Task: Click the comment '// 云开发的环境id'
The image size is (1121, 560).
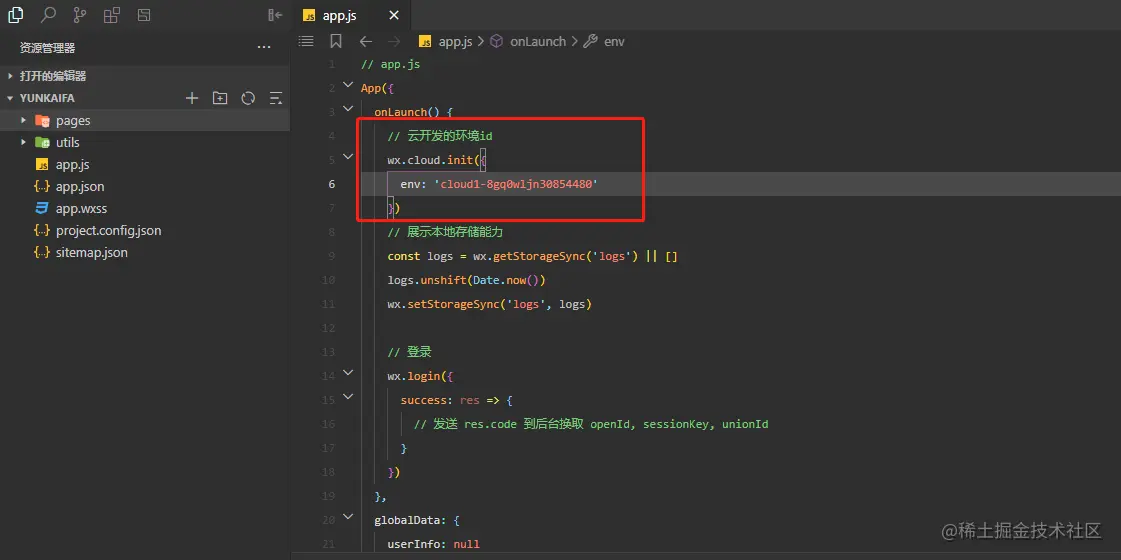Action: (x=440, y=137)
